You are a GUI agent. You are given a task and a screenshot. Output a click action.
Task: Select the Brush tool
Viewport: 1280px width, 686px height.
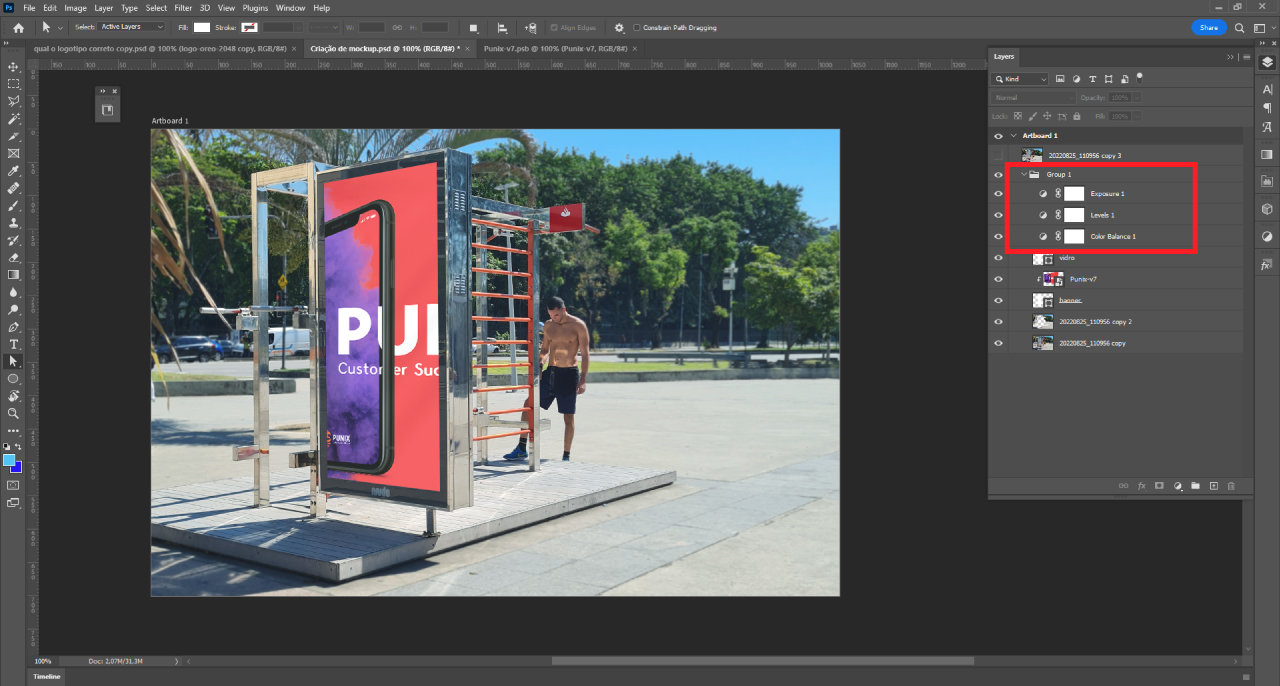coord(14,205)
